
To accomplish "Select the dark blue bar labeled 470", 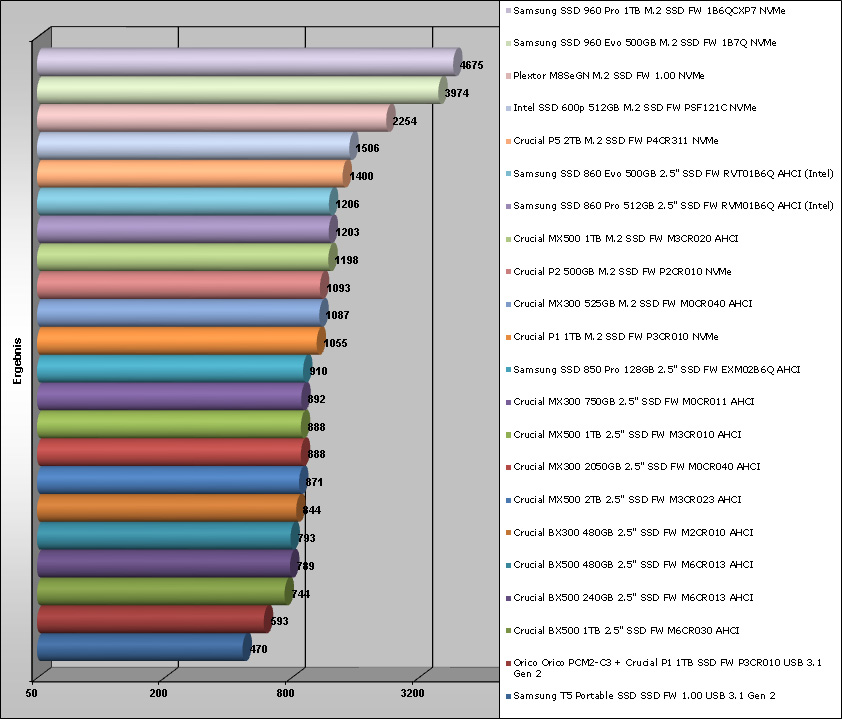I will tap(144, 647).
